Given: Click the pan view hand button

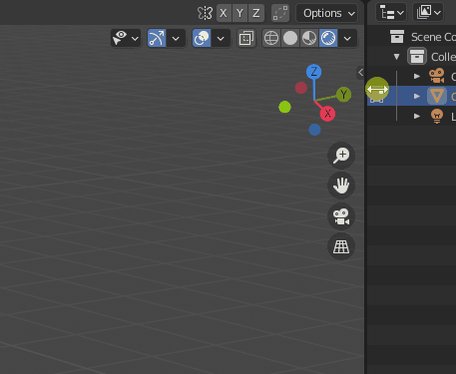Looking at the screenshot, I should tap(341, 185).
